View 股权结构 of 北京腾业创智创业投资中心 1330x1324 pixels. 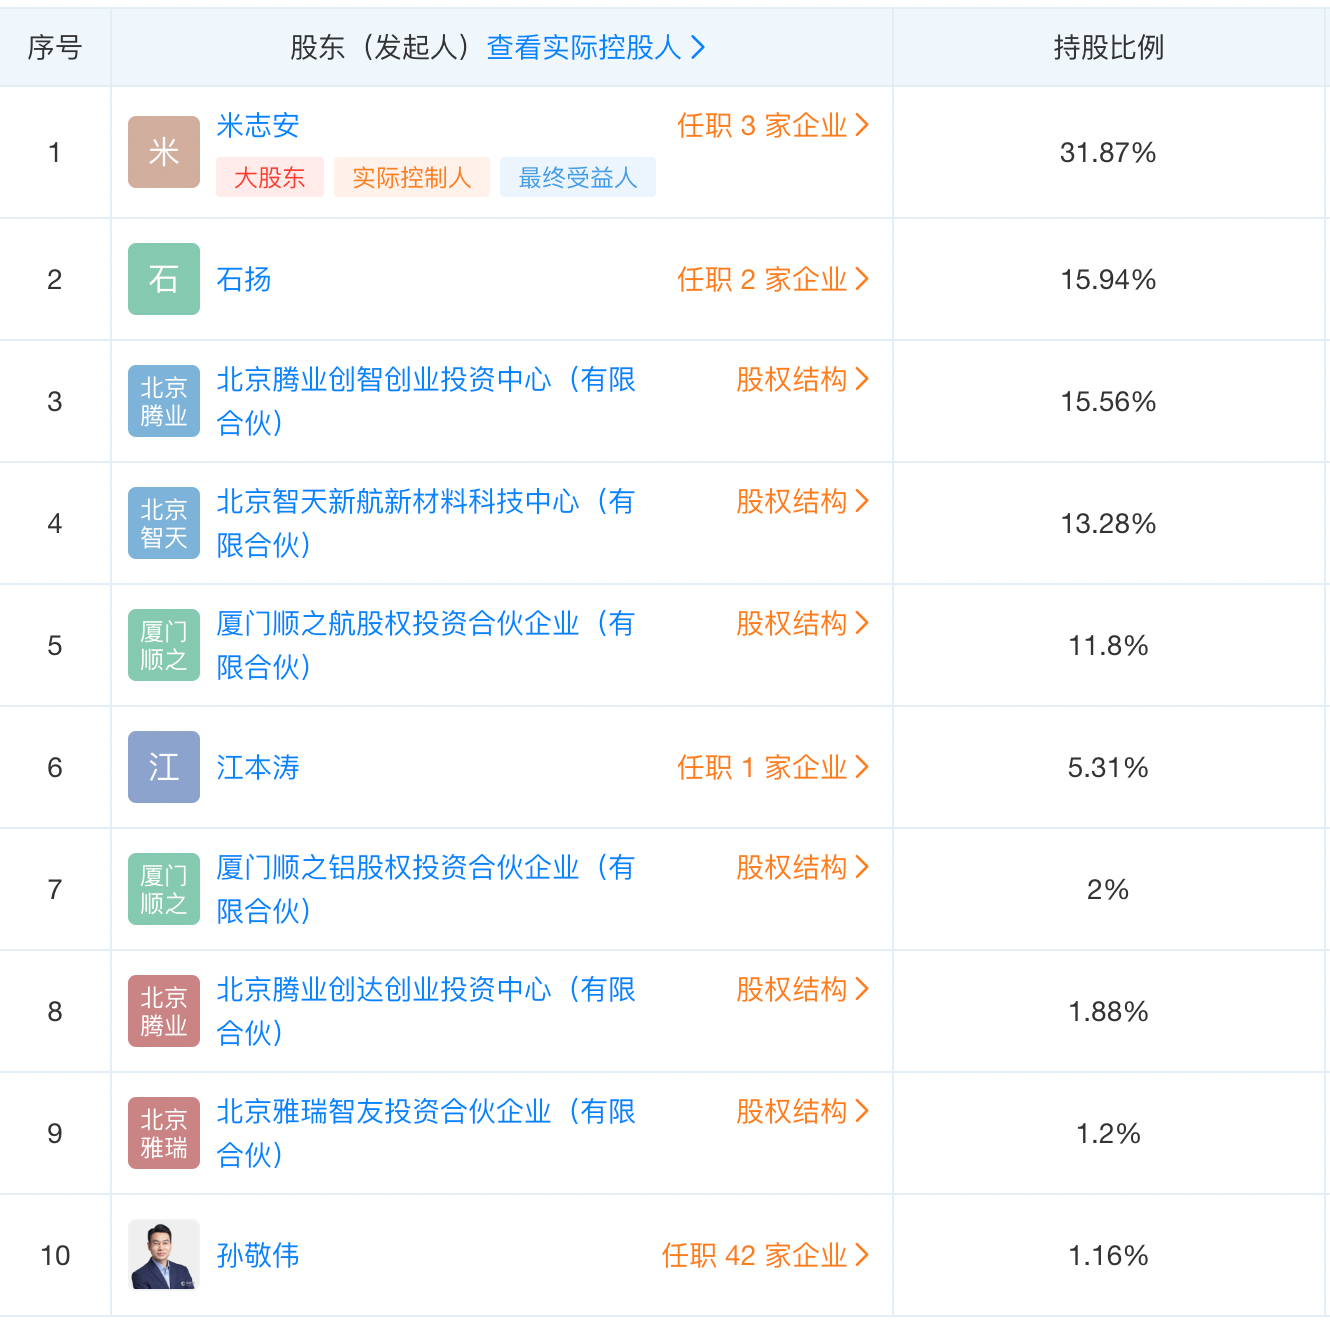point(802,380)
